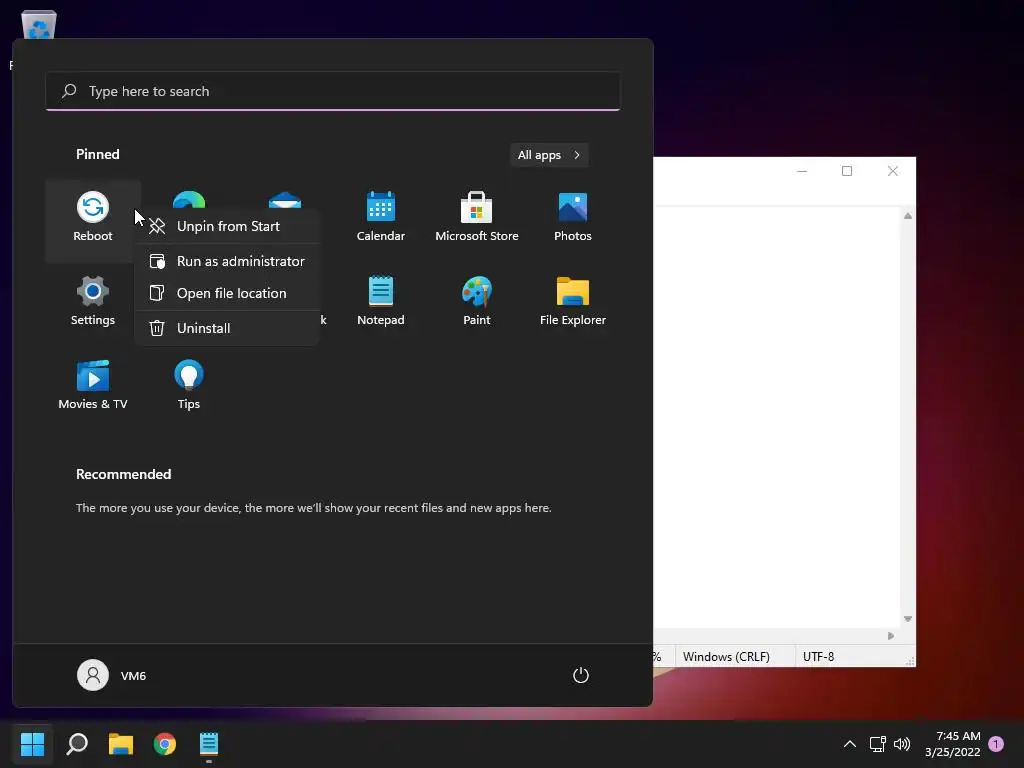Viewport: 1024px width, 768px height.
Task: Focus the Type here to search box
Action: tap(333, 91)
